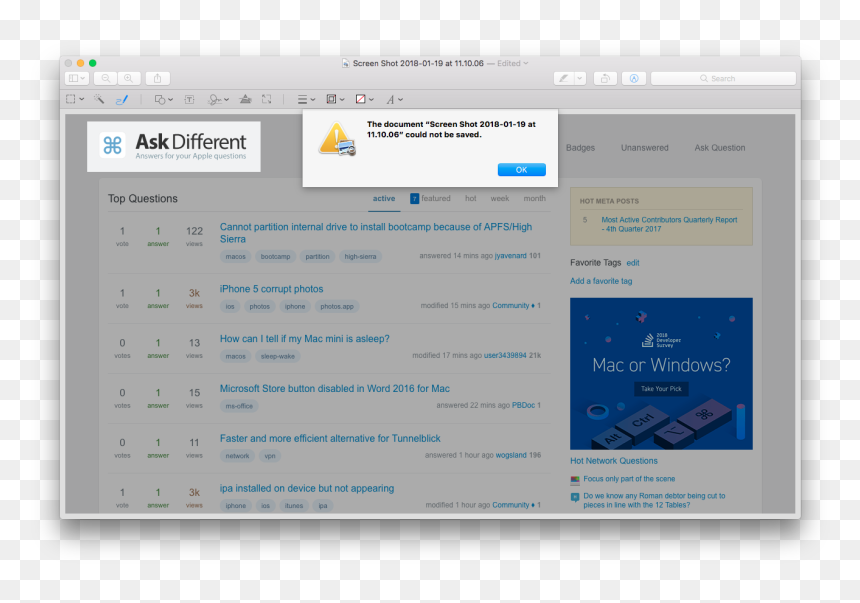Screen dimensions: 860x603
Task: Select the week tab
Action: [x=500, y=198]
